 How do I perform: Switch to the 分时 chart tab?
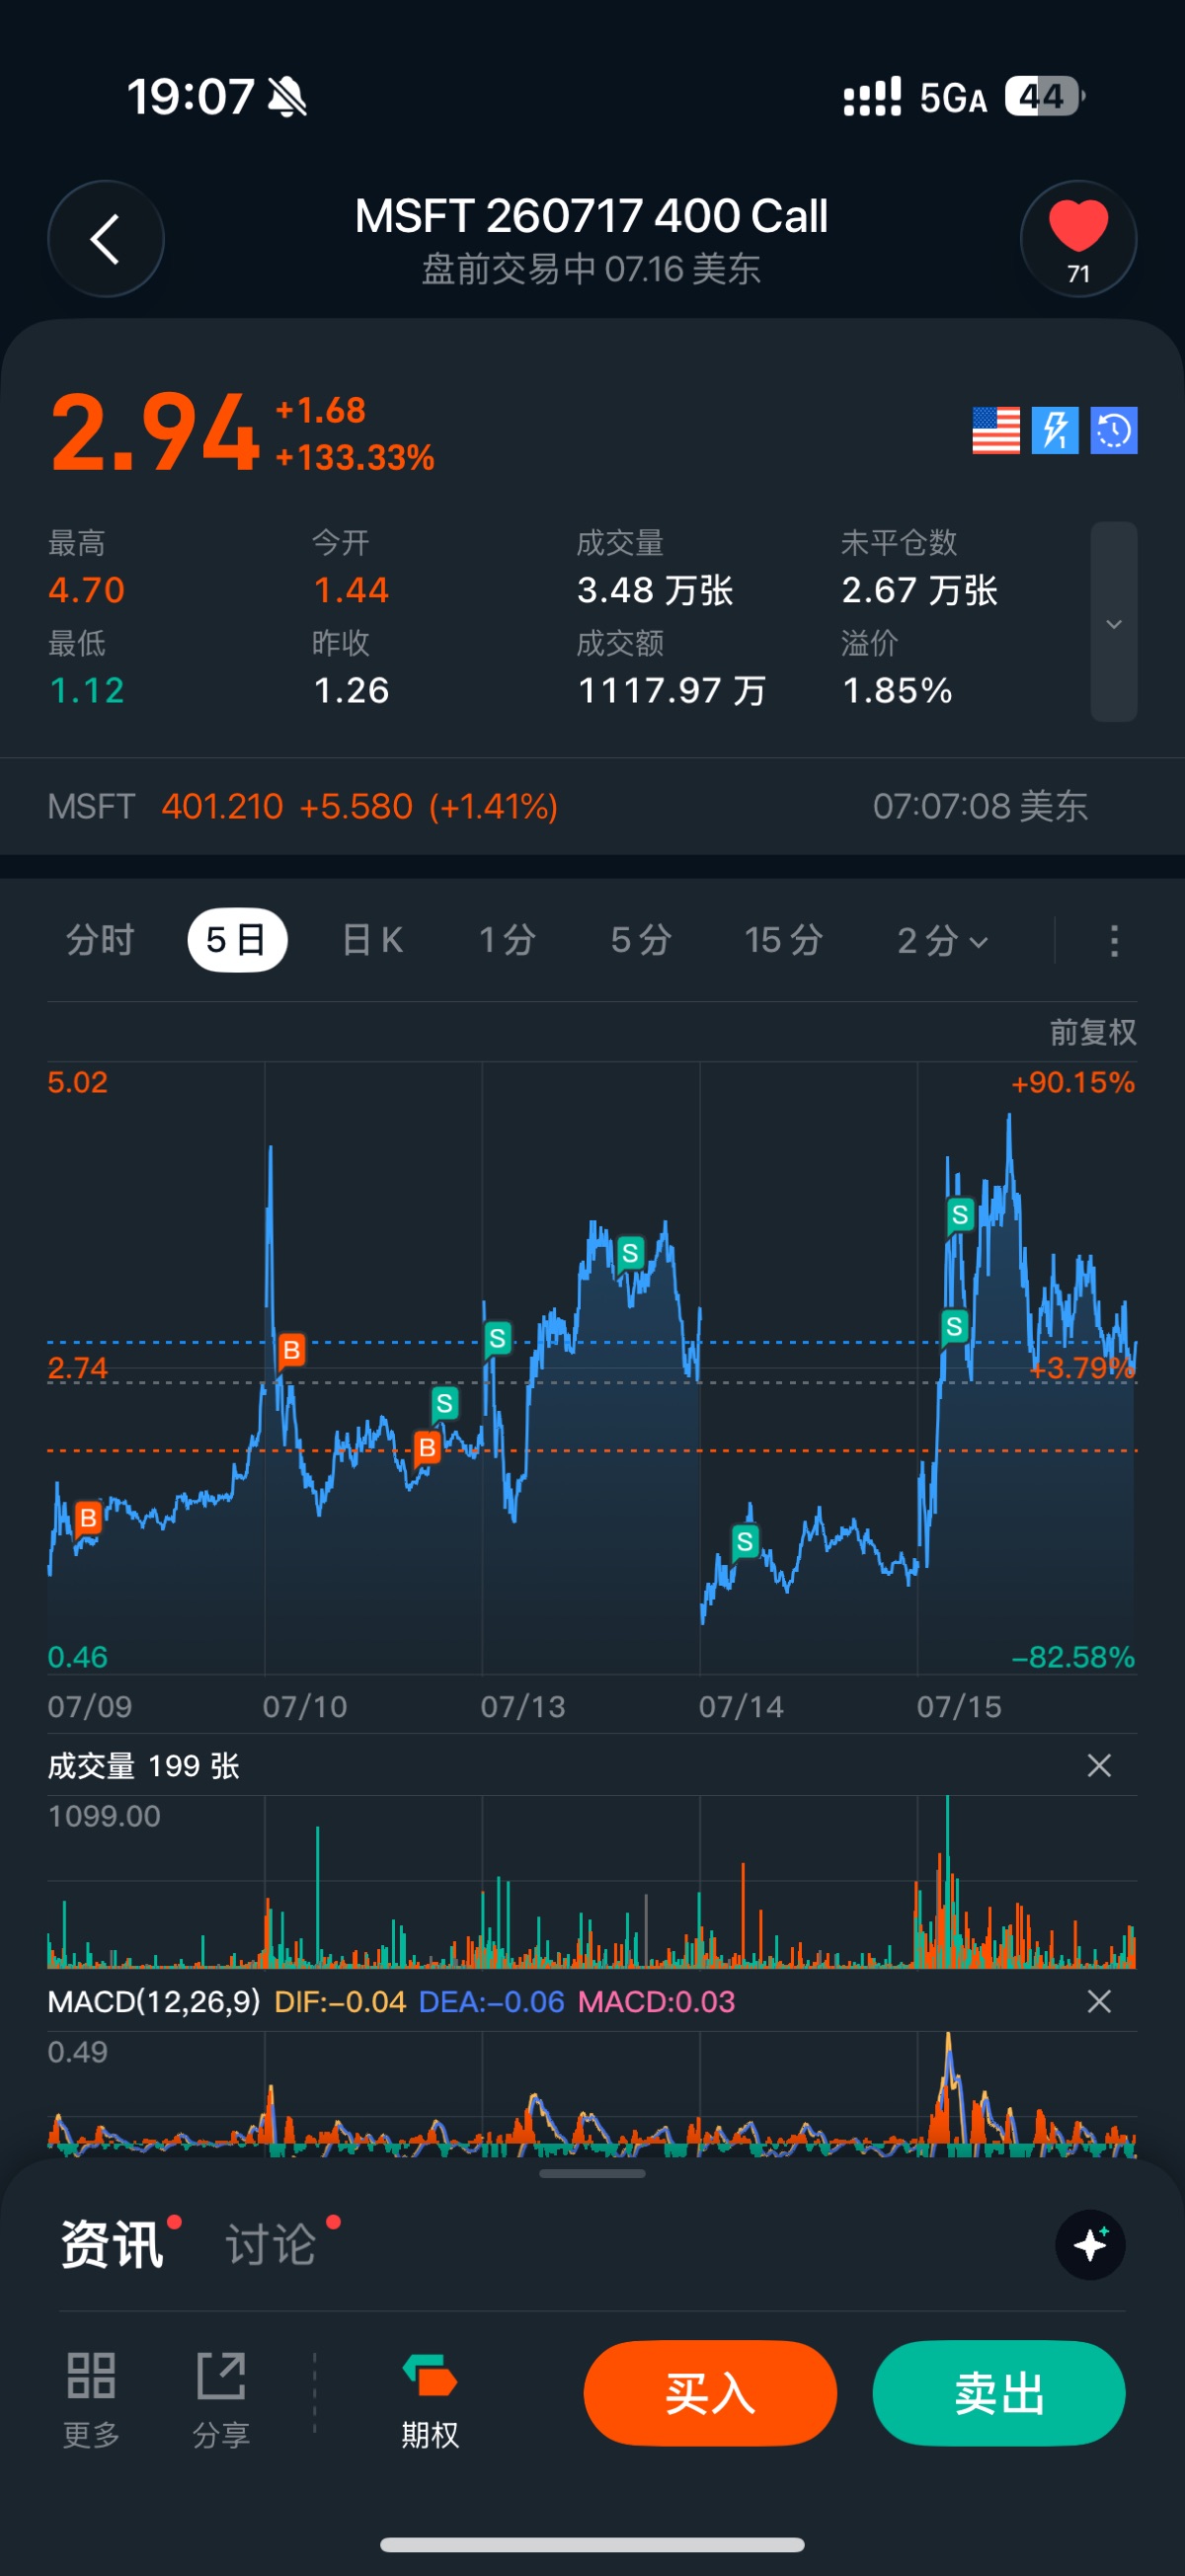click(x=100, y=940)
